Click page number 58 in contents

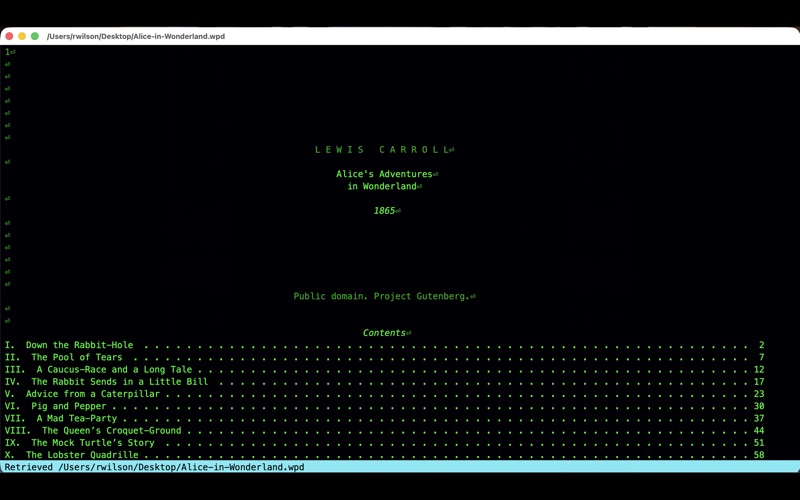(x=759, y=455)
